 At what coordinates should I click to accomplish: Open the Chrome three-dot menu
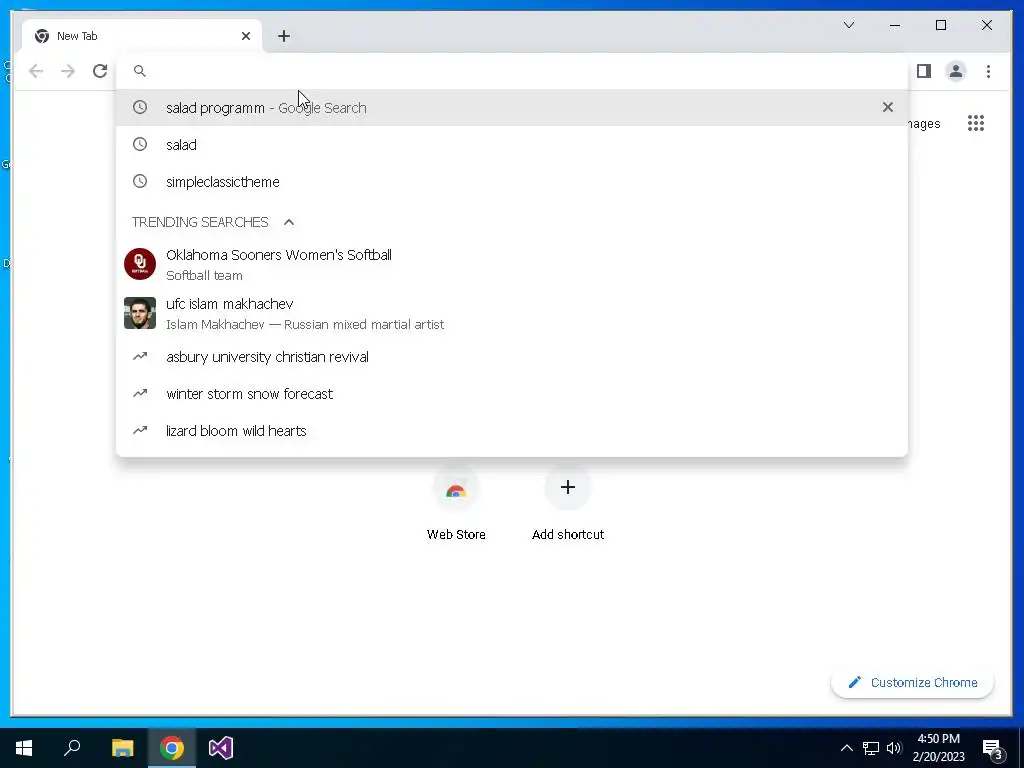pyautogui.click(x=988, y=71)
